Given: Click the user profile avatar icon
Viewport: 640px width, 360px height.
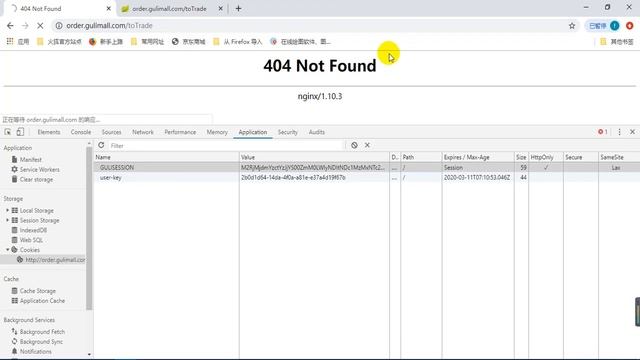Looking at the screenshot, I should [x=614, y=26].
